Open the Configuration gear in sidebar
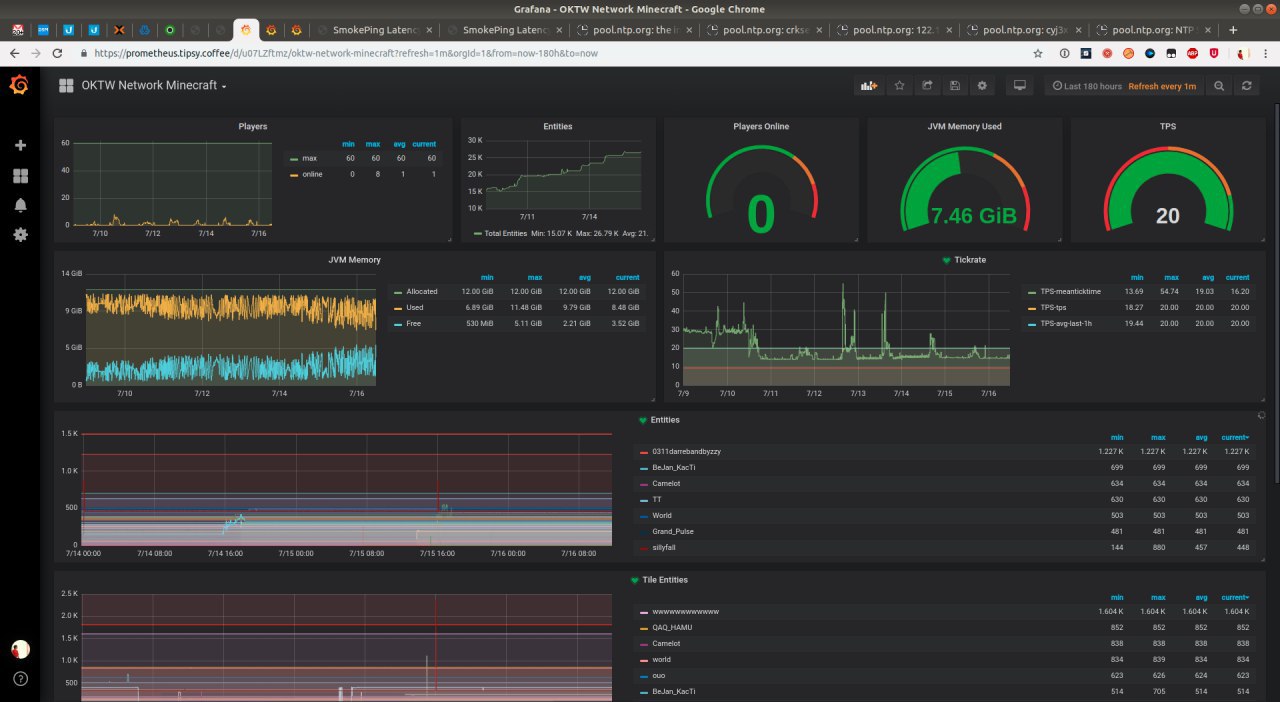1280x702 pixels. pyautogui.click(x=20, y=234)
